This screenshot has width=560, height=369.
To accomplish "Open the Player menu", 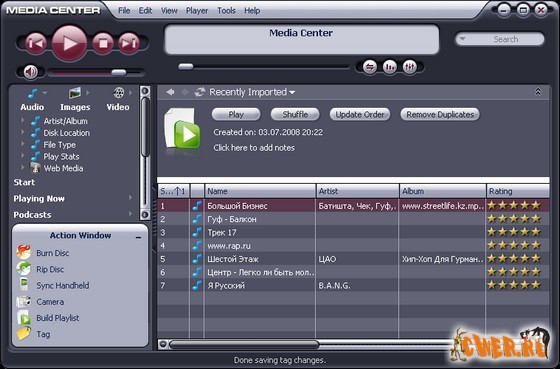I will (197, 11).
